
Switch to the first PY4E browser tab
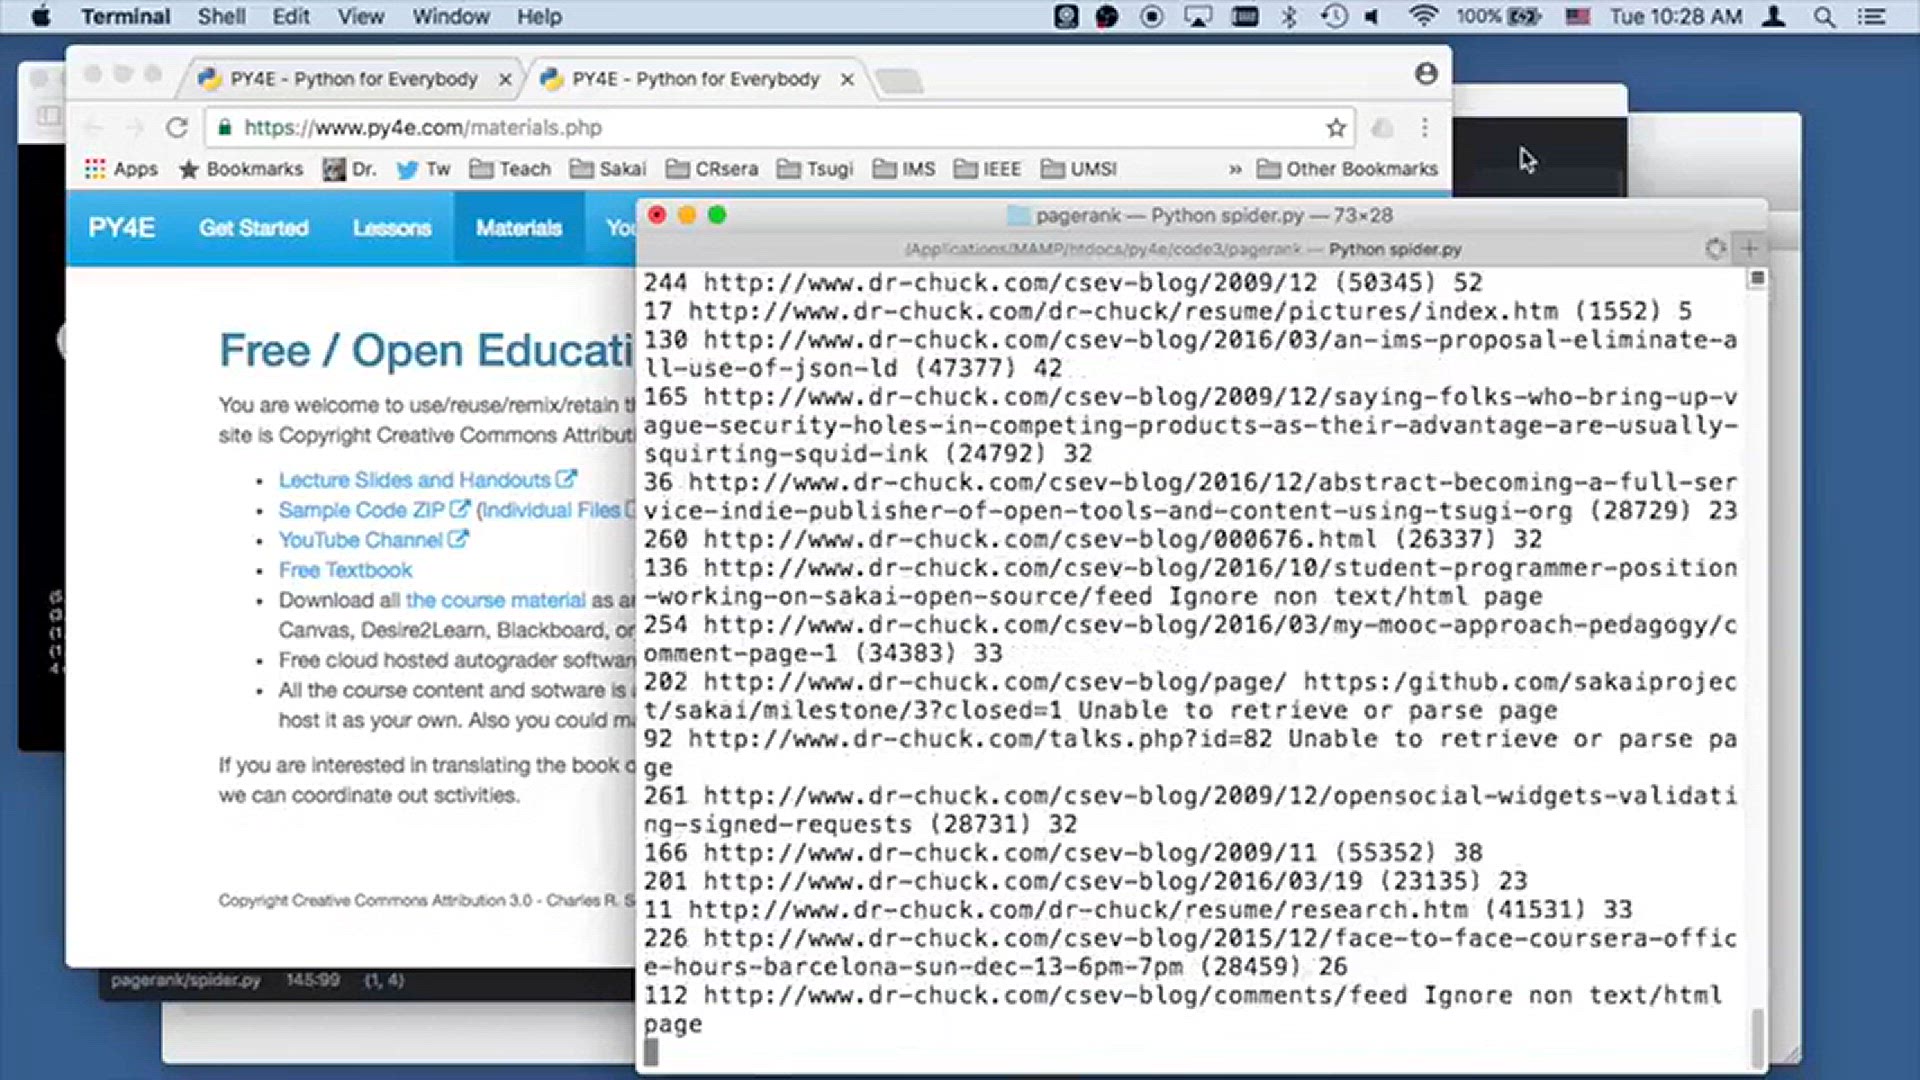coord(353,79)
